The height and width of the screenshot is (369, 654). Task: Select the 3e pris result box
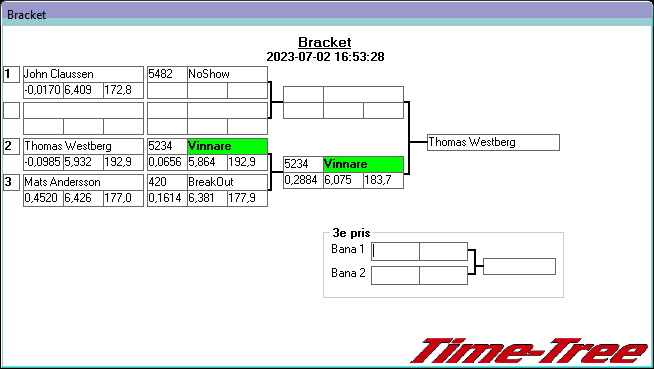(x=519, y=266)
